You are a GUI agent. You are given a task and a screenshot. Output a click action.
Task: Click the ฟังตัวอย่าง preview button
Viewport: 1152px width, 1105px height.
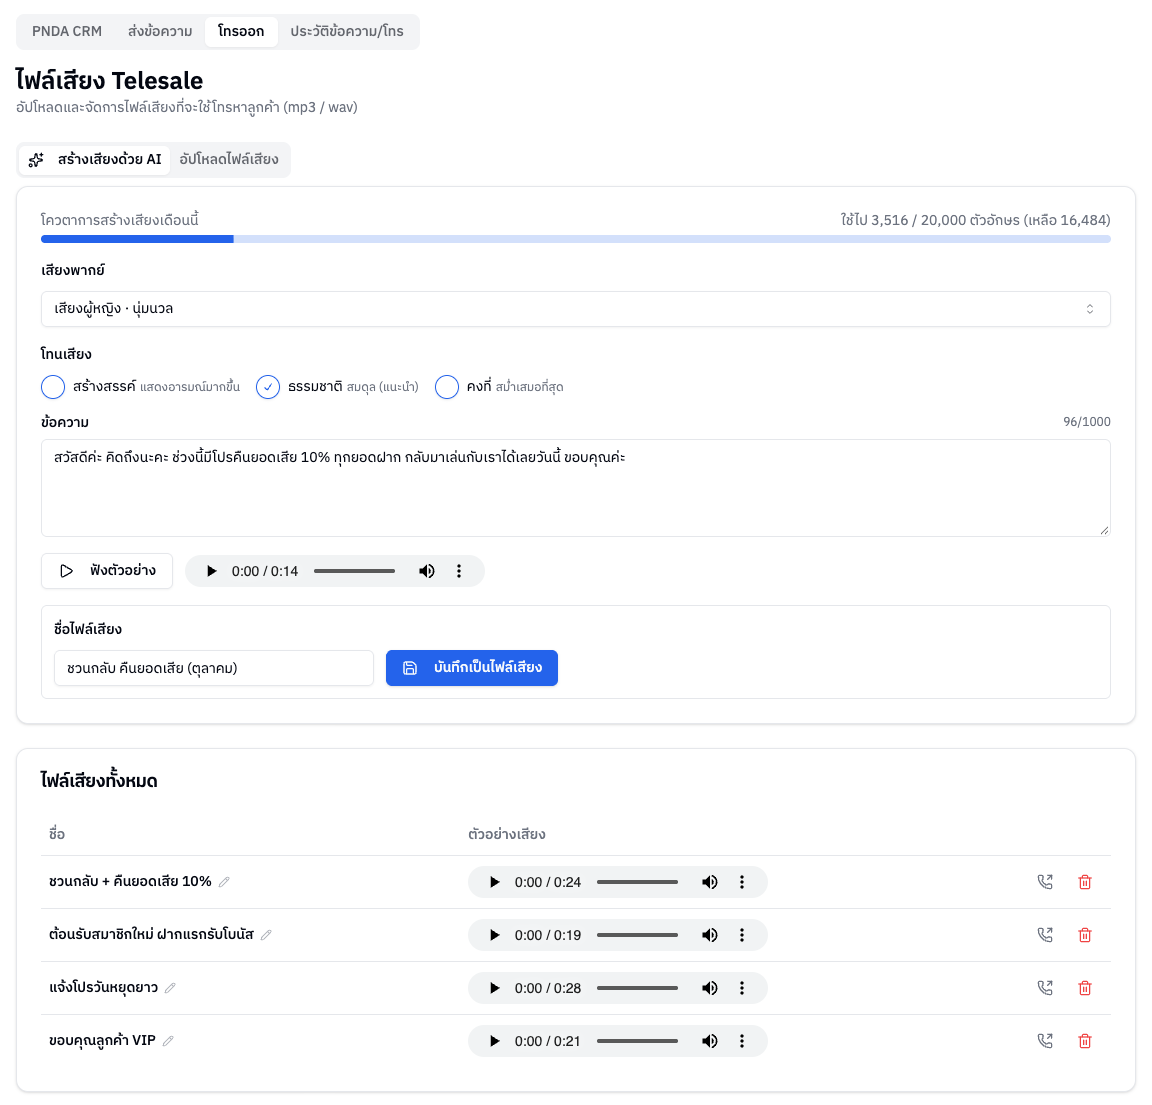107,571
